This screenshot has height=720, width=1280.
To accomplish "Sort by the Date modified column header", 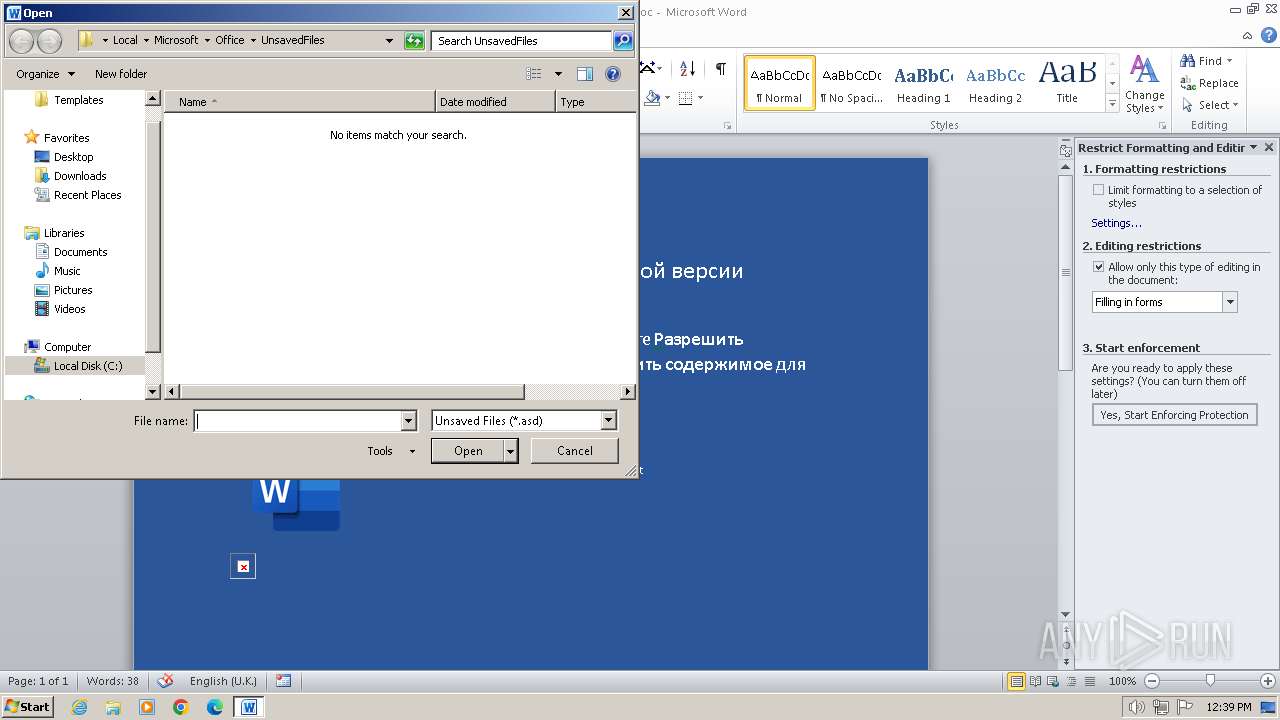I will (495, 102).
